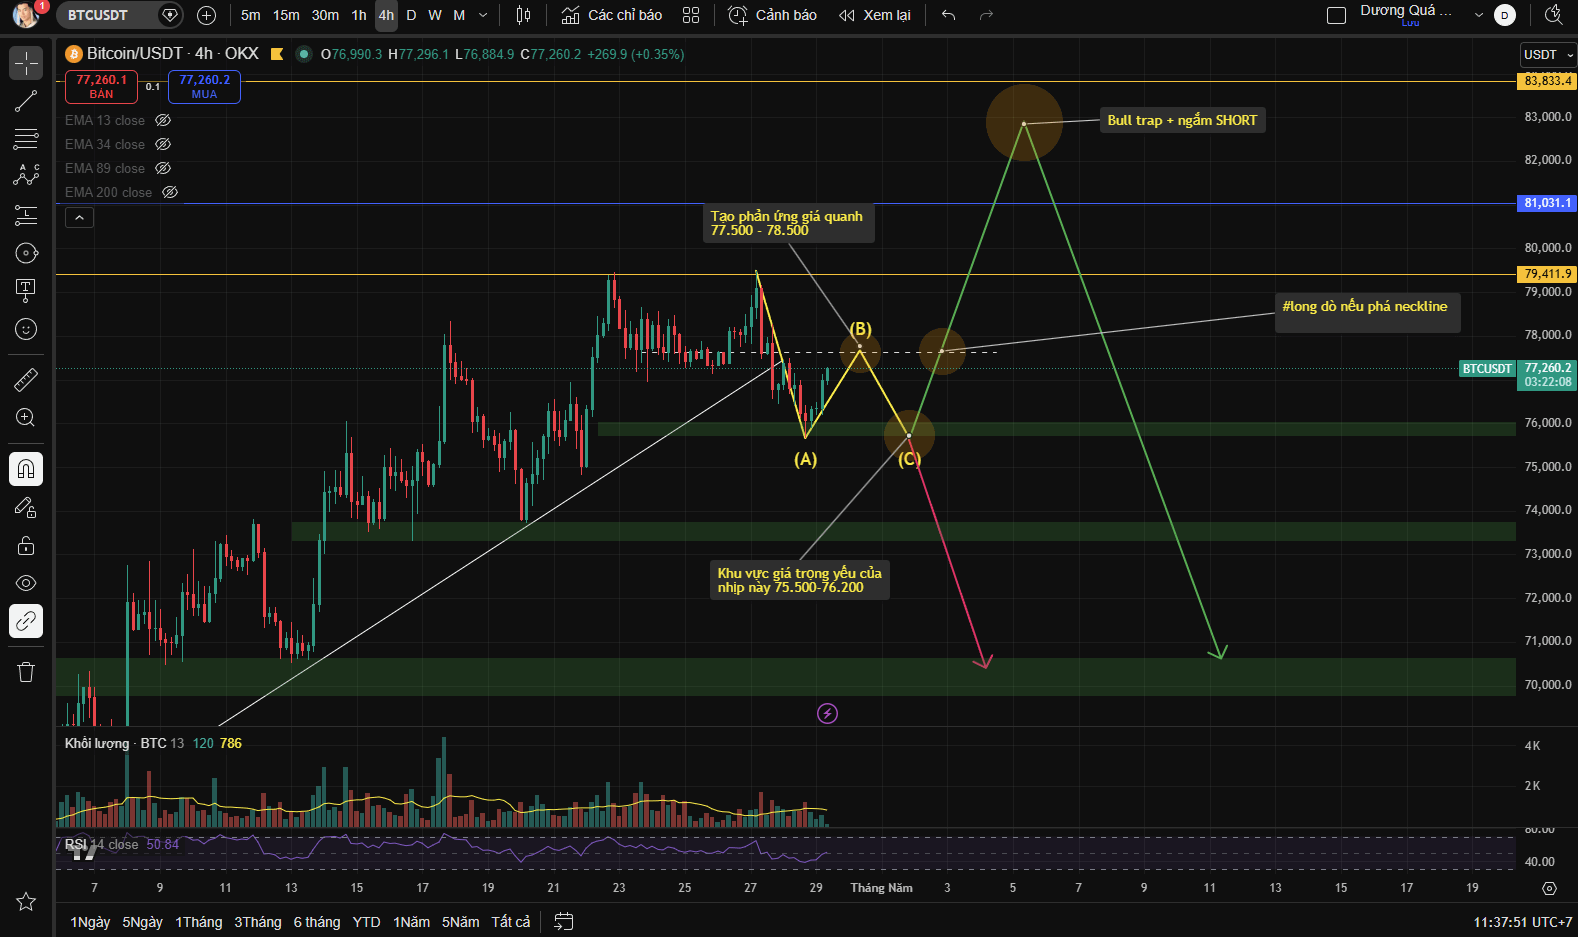Open the Fibonacci retracement tools
1578x937 pixels.
(x=26, y=139)
